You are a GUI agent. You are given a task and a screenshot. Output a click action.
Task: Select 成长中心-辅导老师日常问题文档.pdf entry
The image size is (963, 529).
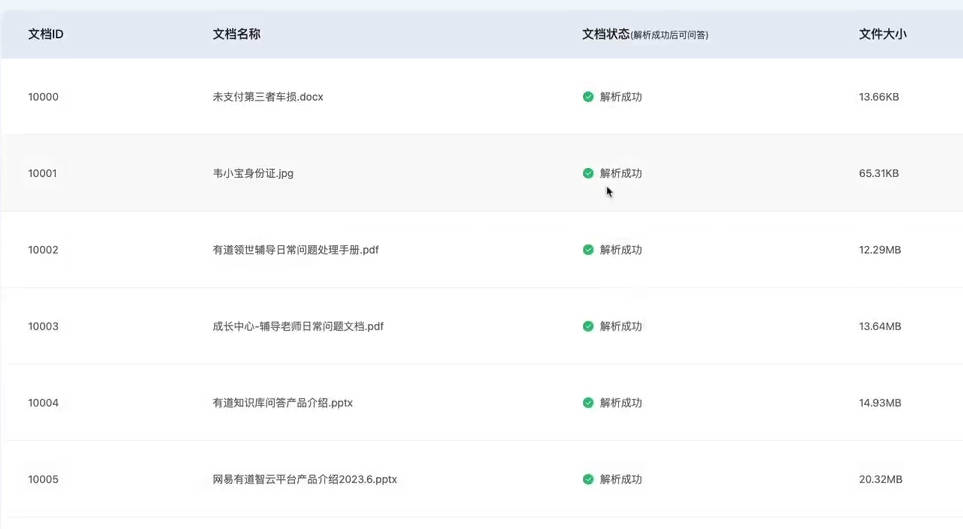(298, 326)
